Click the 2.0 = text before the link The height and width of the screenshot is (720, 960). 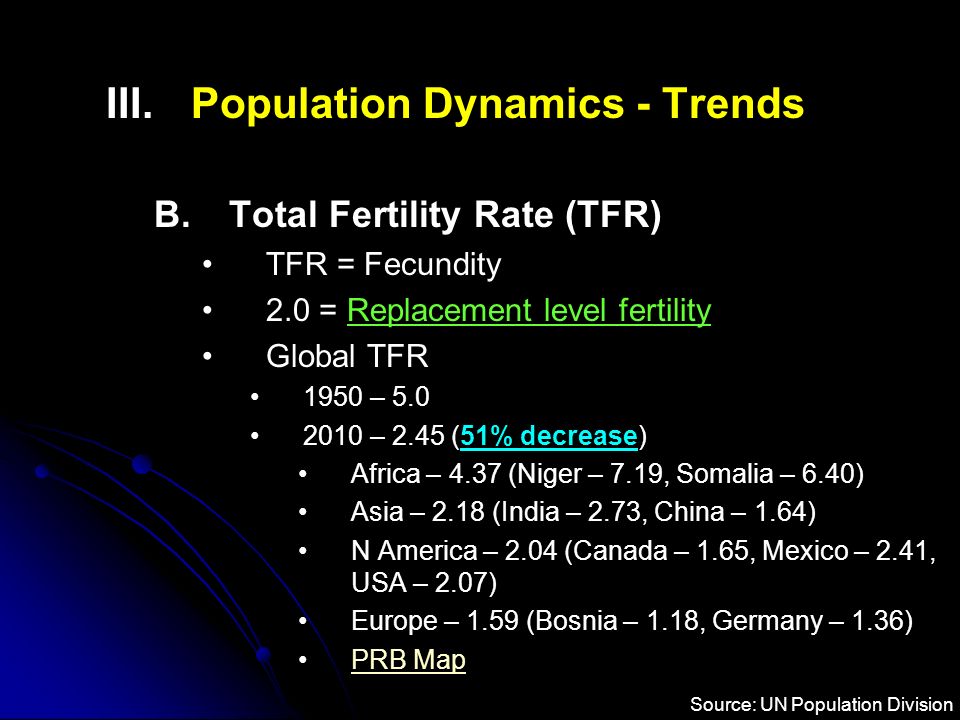pos(301,310)
